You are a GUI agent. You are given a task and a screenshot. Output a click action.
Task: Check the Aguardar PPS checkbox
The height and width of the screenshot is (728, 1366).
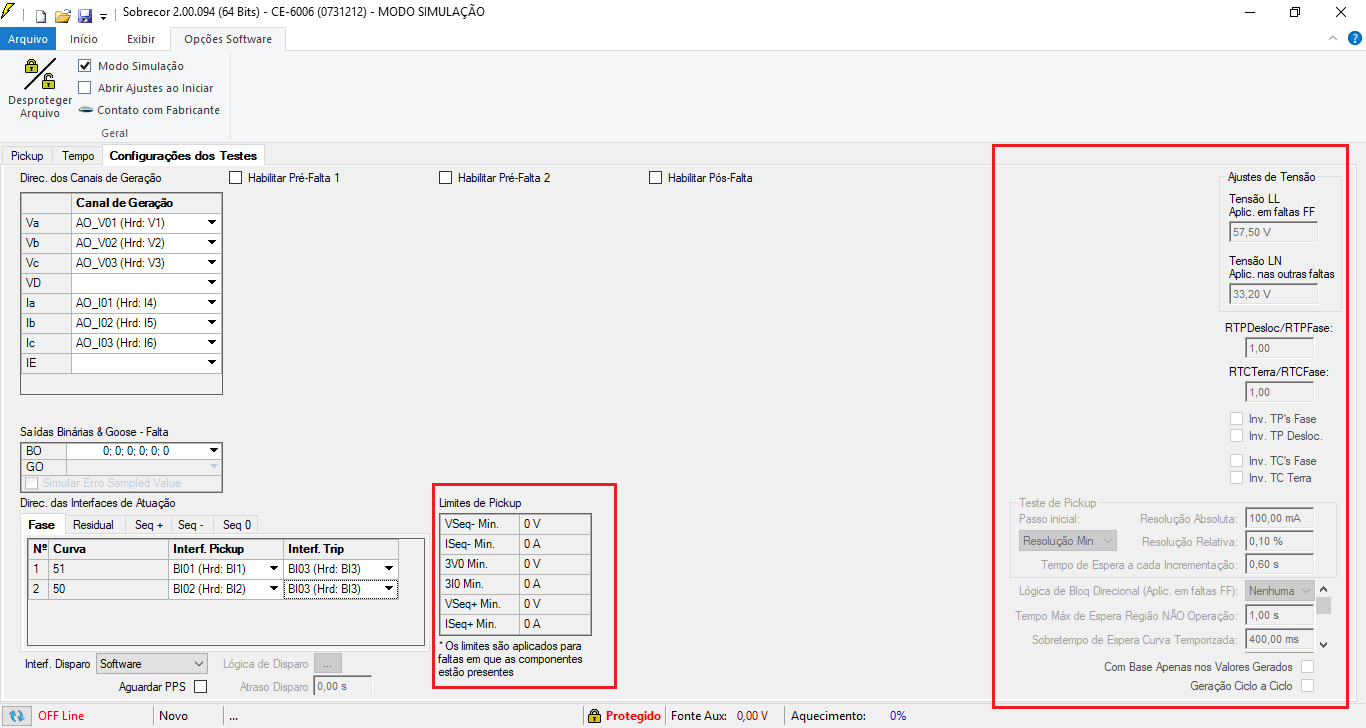[200, 686]
